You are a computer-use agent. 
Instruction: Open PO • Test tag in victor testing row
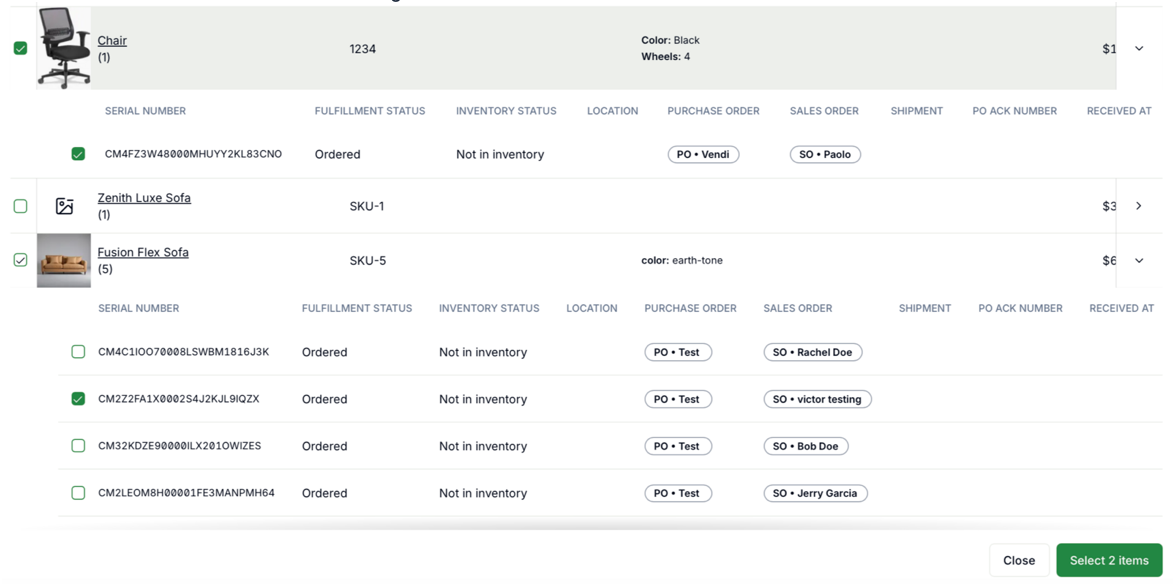pos(678,399)
